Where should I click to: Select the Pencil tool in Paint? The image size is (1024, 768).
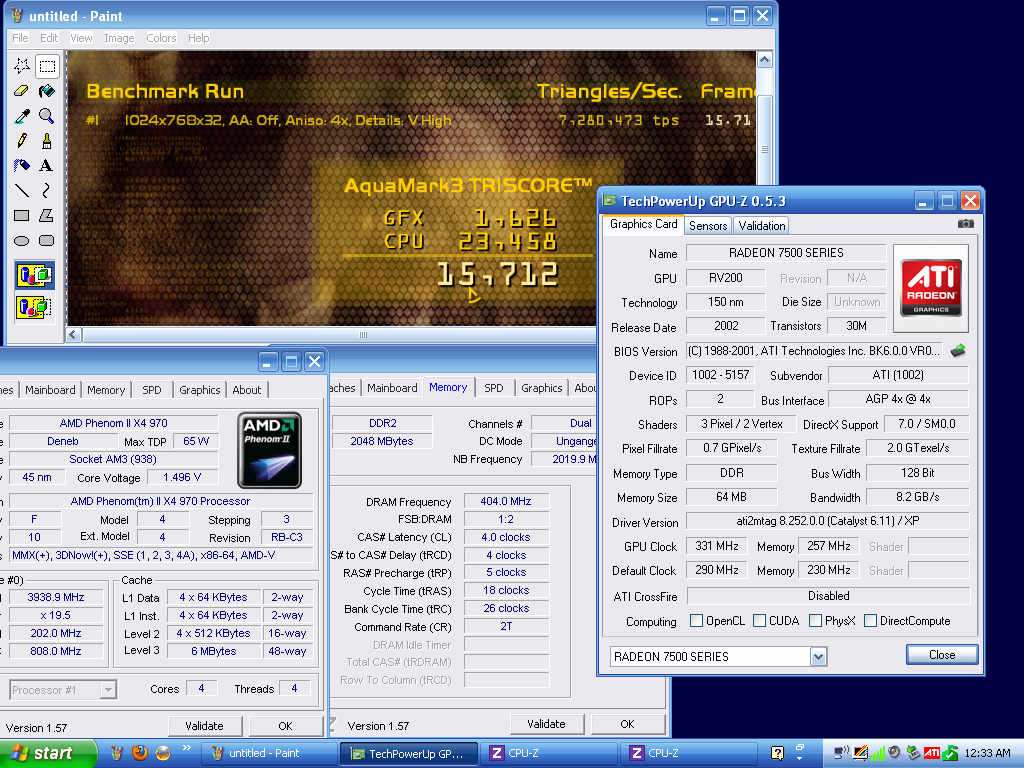coord(22,140)
